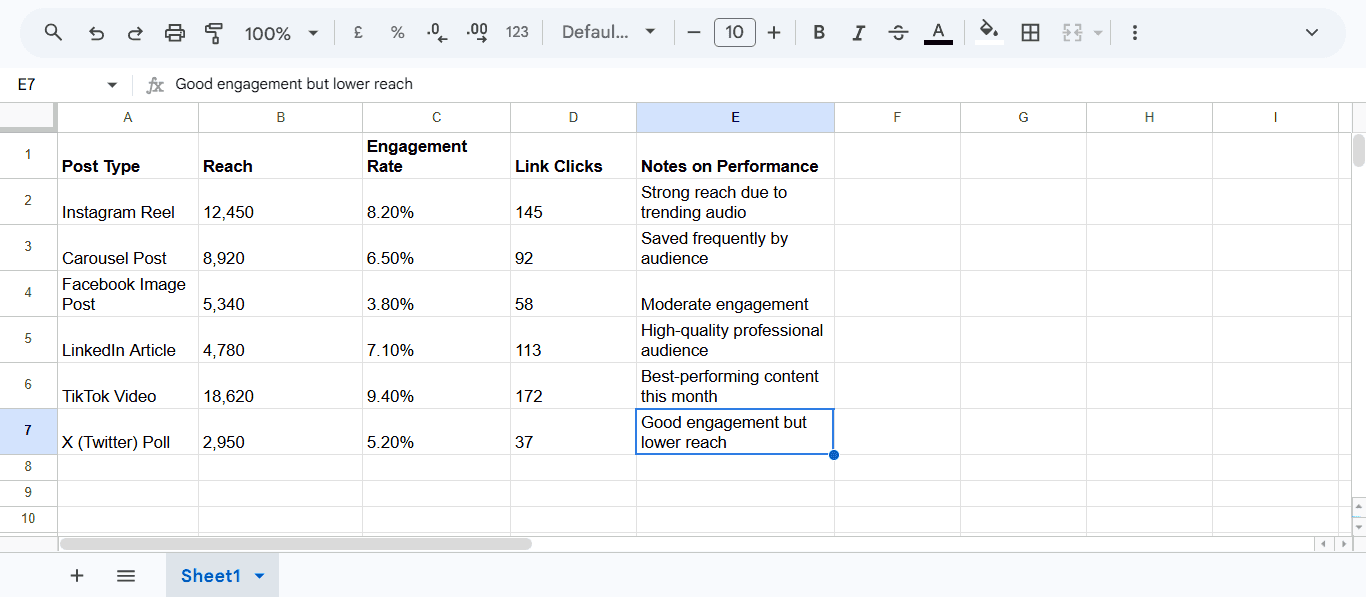Click the select all corner box
This screenshot has height=597, width=1366.
[28, 117]
